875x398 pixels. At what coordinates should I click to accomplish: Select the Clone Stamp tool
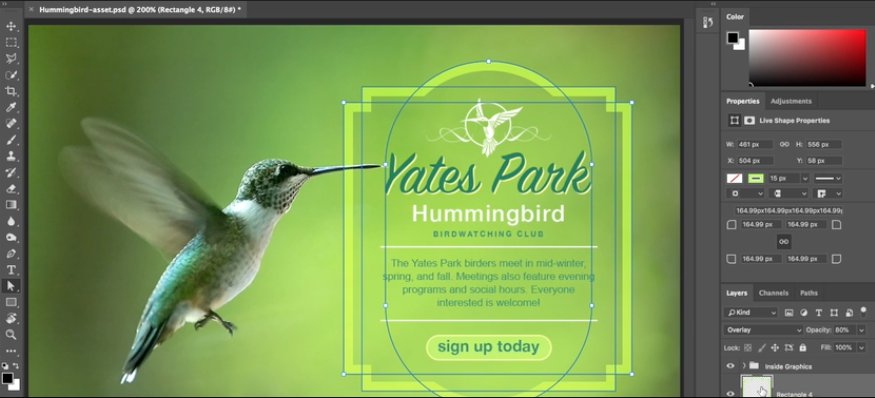point(11,156)
